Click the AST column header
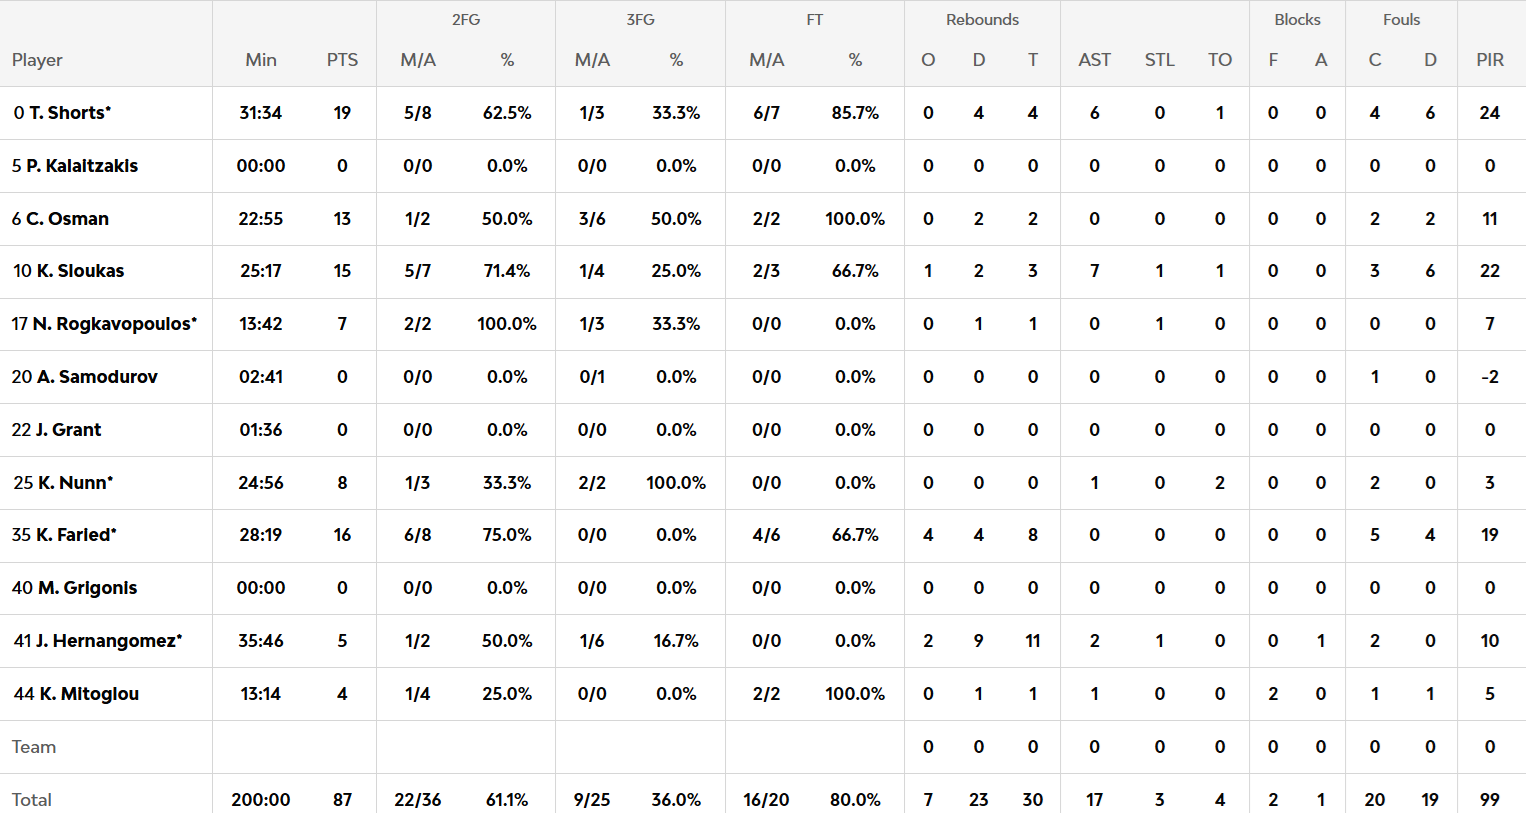Image resolution: width=1526 pixels, height=813 pixels. tap(1094, 60)
